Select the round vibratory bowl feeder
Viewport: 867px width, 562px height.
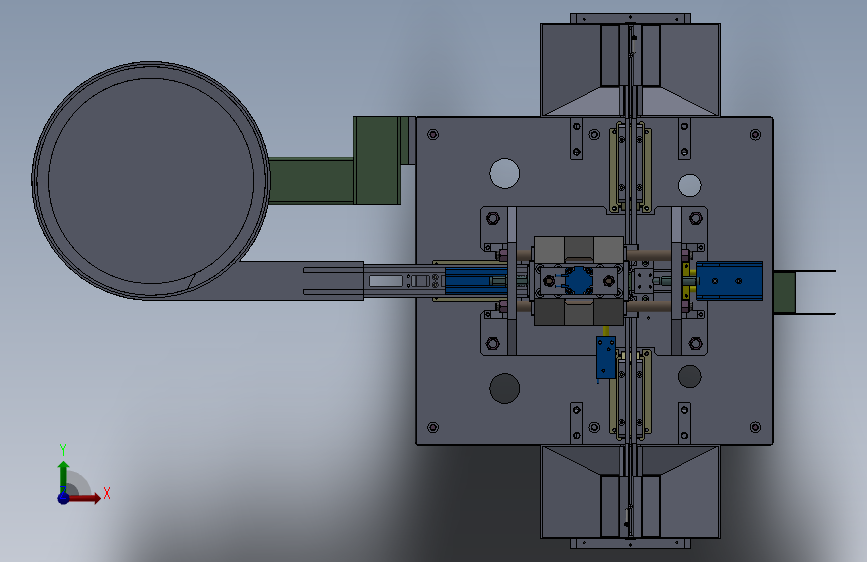pyautogui.click(x=150, y=179)
